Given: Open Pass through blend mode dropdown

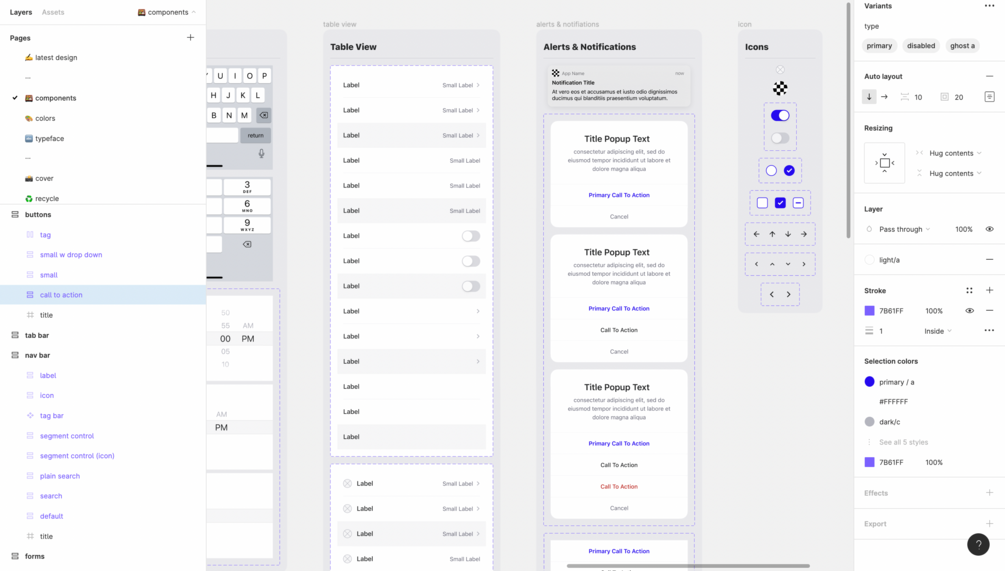Looking at the screenshot, I should point(904,229).
